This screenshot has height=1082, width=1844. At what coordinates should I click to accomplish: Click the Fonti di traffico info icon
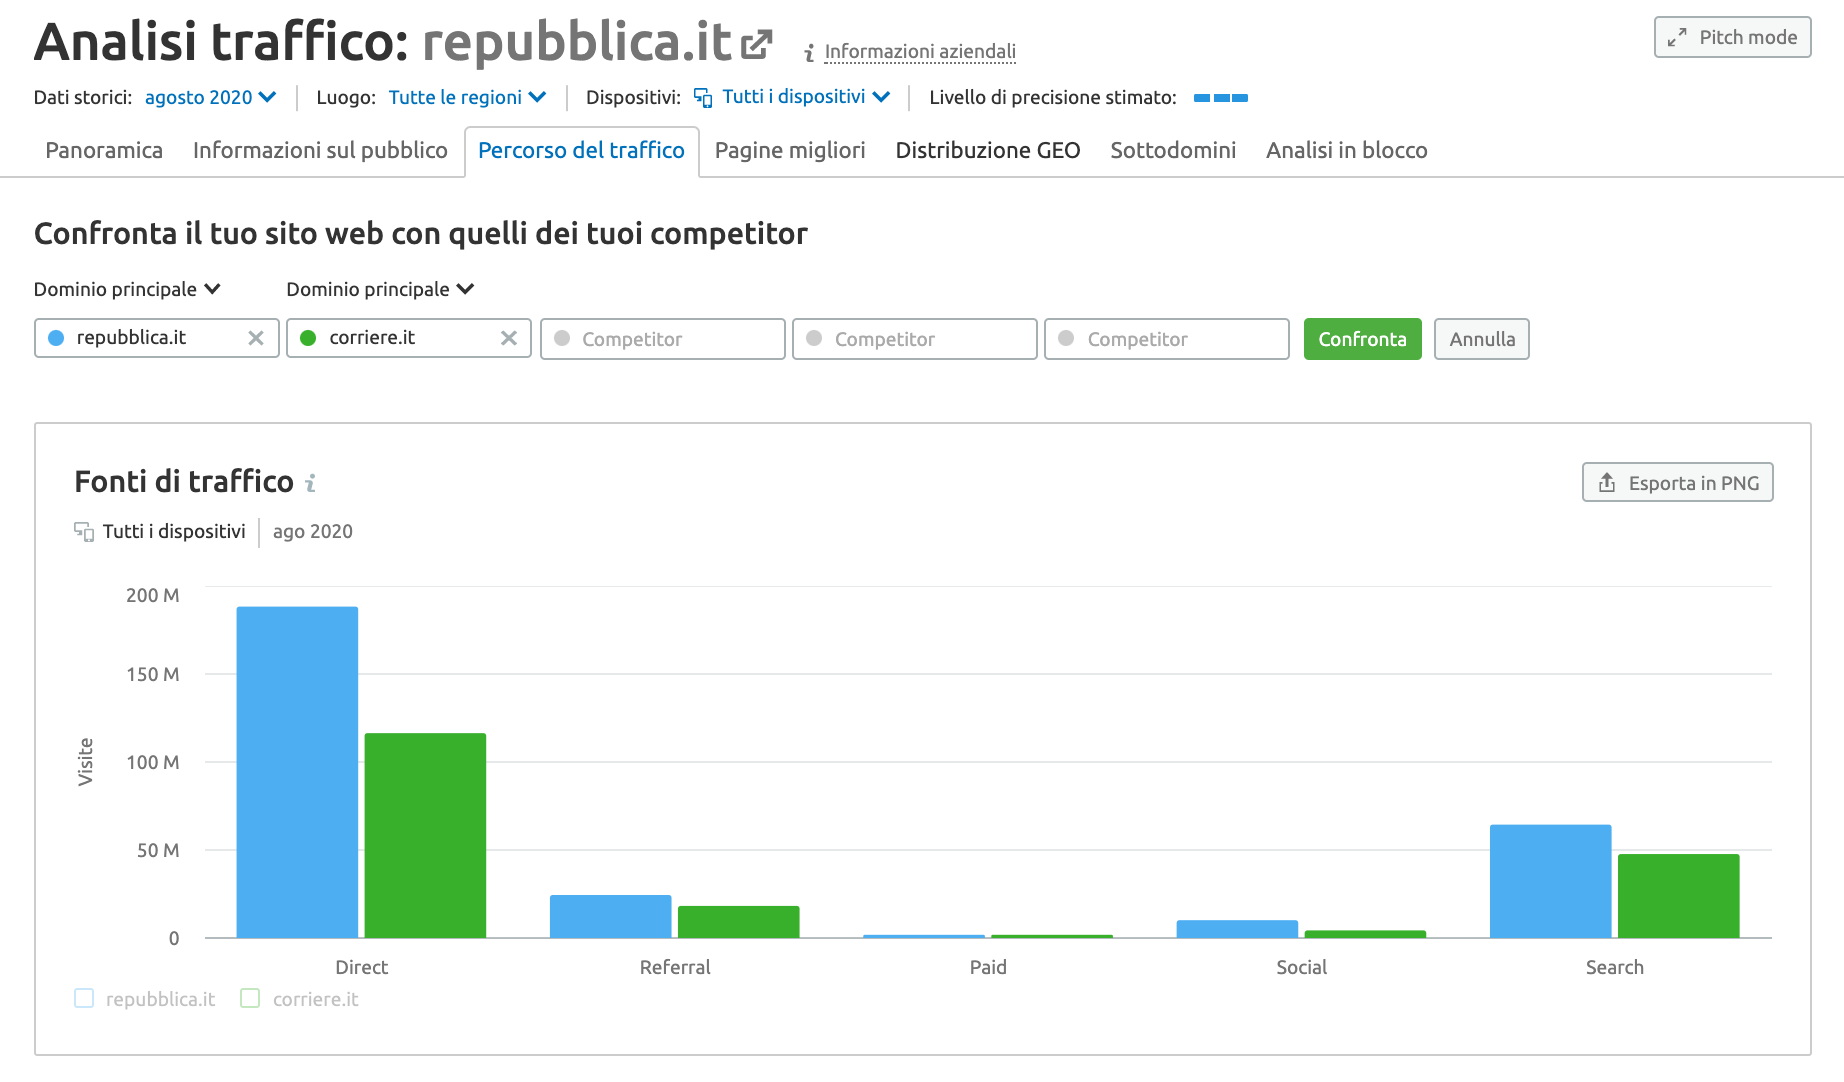(x=311, y=483)
